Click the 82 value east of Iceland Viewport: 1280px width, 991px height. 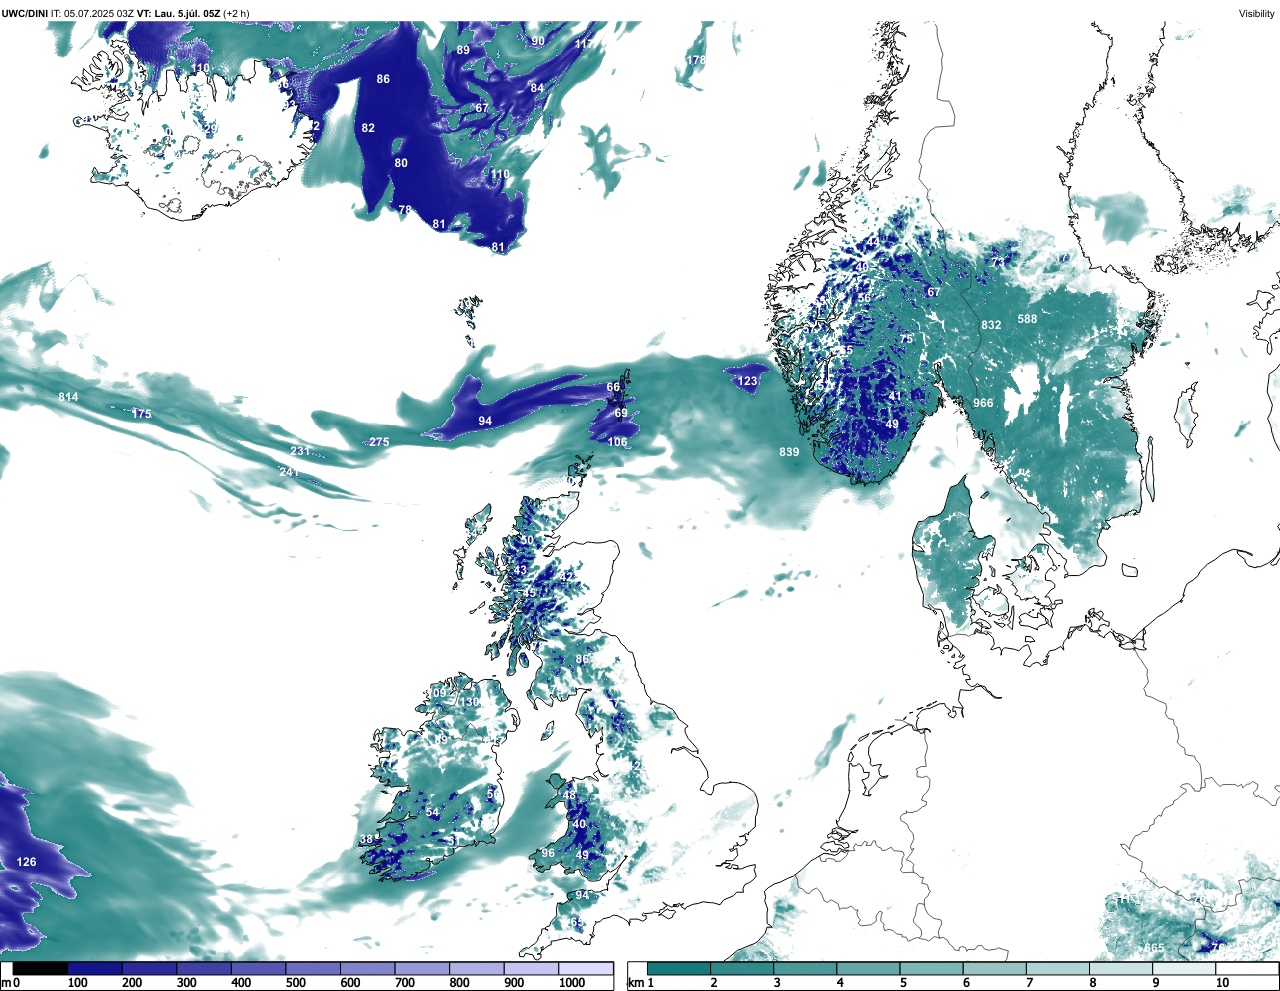click(368, 128)
